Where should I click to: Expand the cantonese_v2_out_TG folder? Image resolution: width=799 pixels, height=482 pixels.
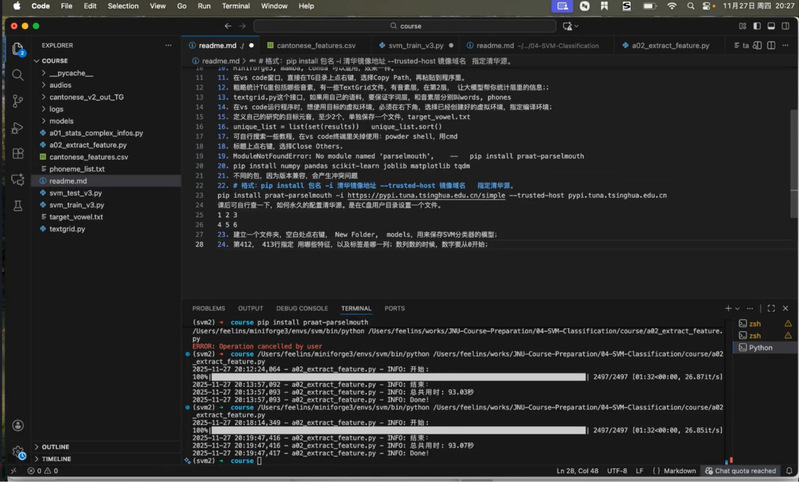pos(84,97)
